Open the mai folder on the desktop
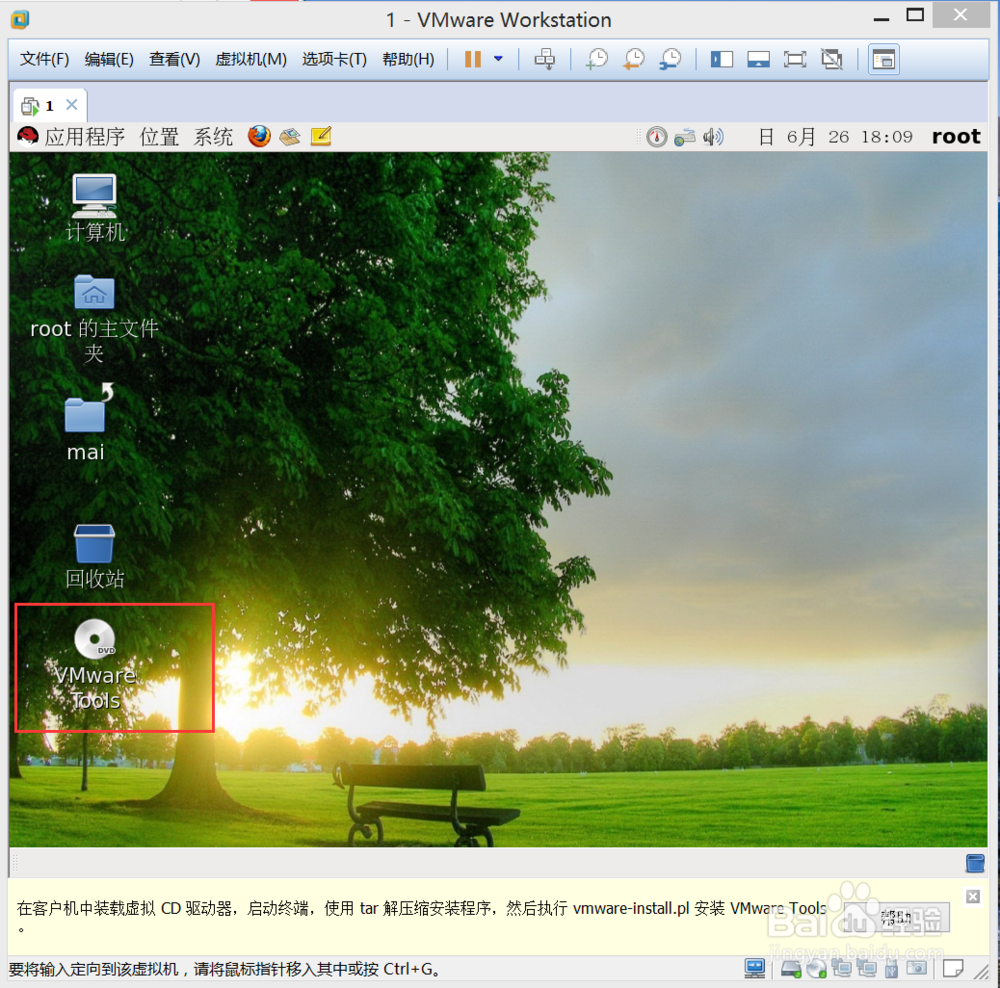The width and height of the screenshot is (1000, 988). pos(85,415)
